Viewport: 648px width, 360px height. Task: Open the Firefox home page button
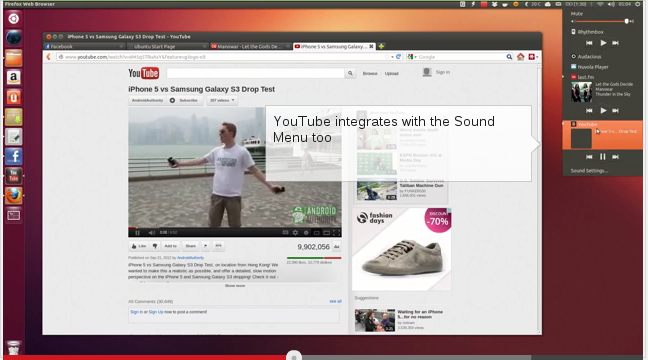(x=520, y=57)
